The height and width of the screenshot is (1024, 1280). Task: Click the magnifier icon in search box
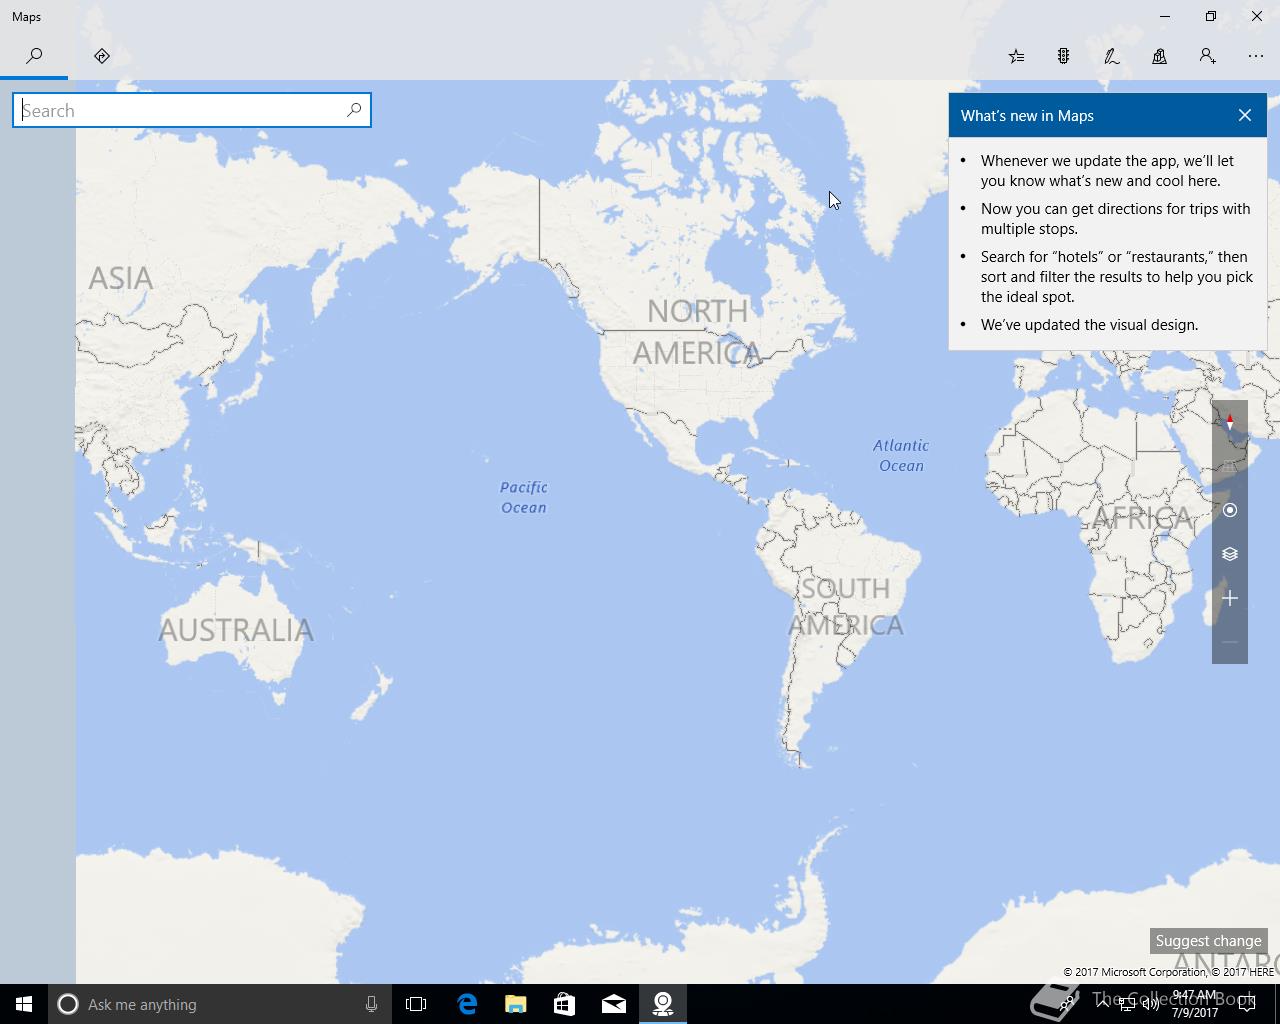click(354, 110)
